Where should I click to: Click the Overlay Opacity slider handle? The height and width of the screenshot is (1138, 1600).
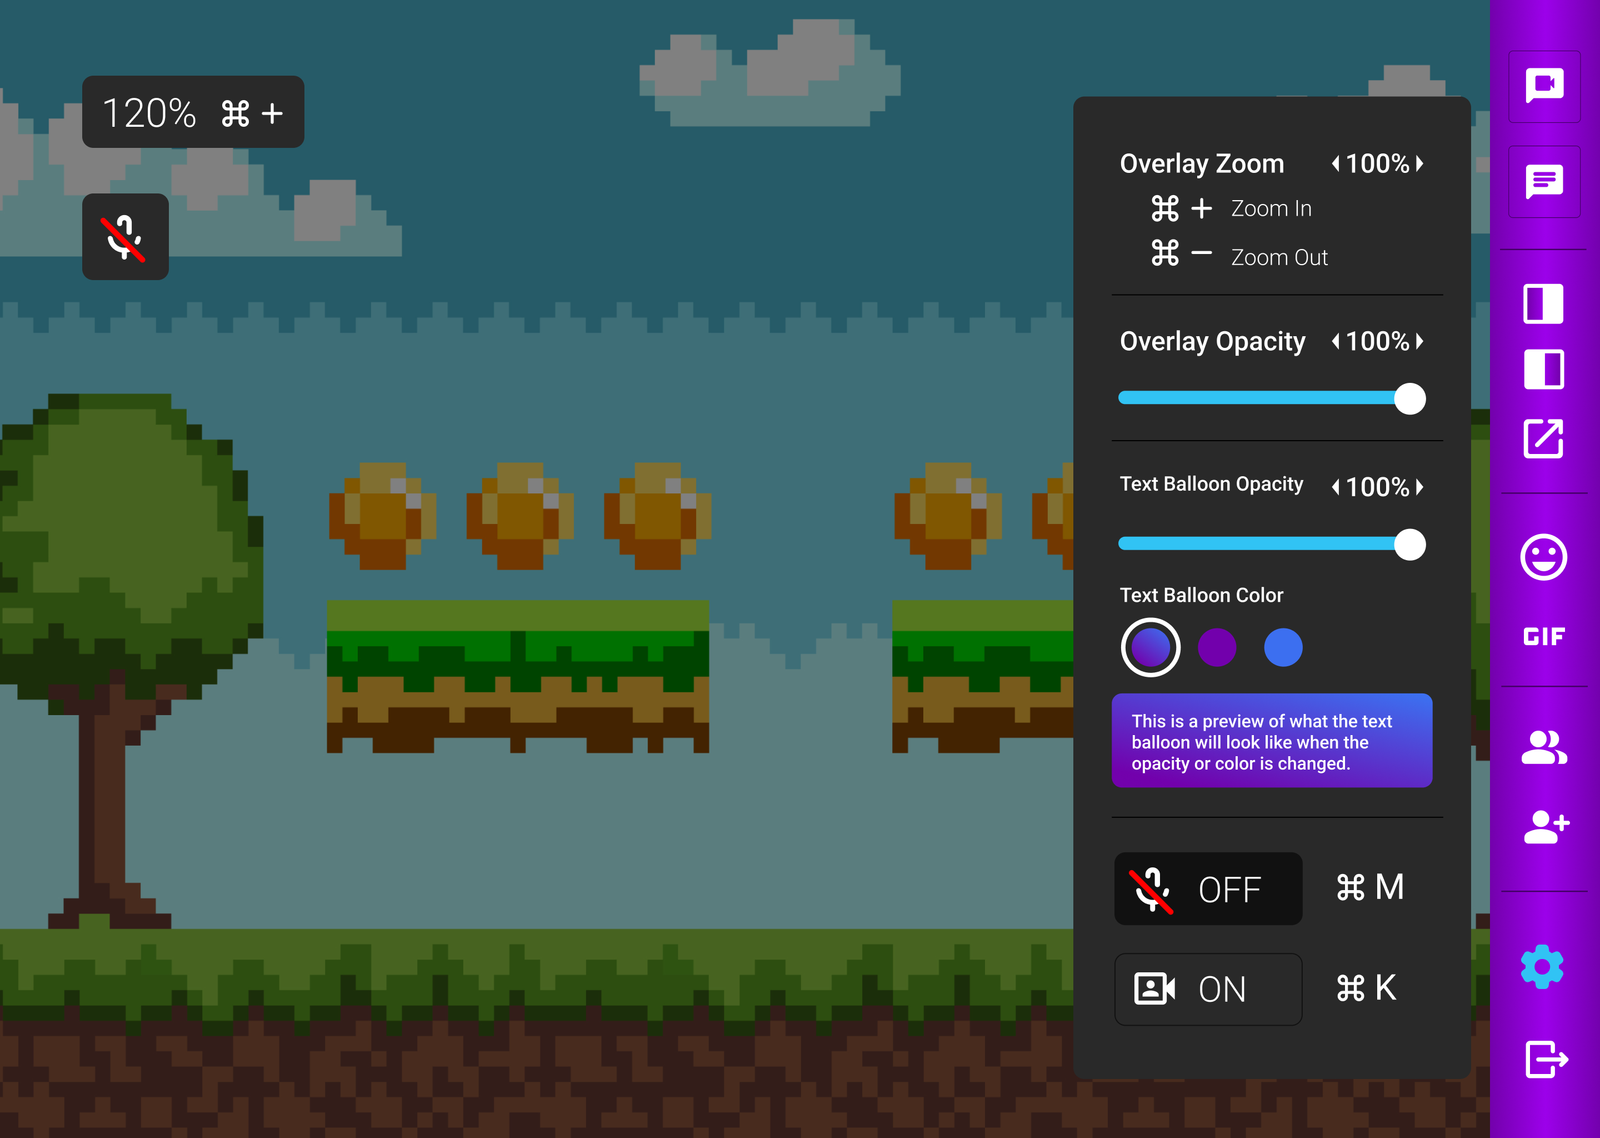coord(1410,399)
